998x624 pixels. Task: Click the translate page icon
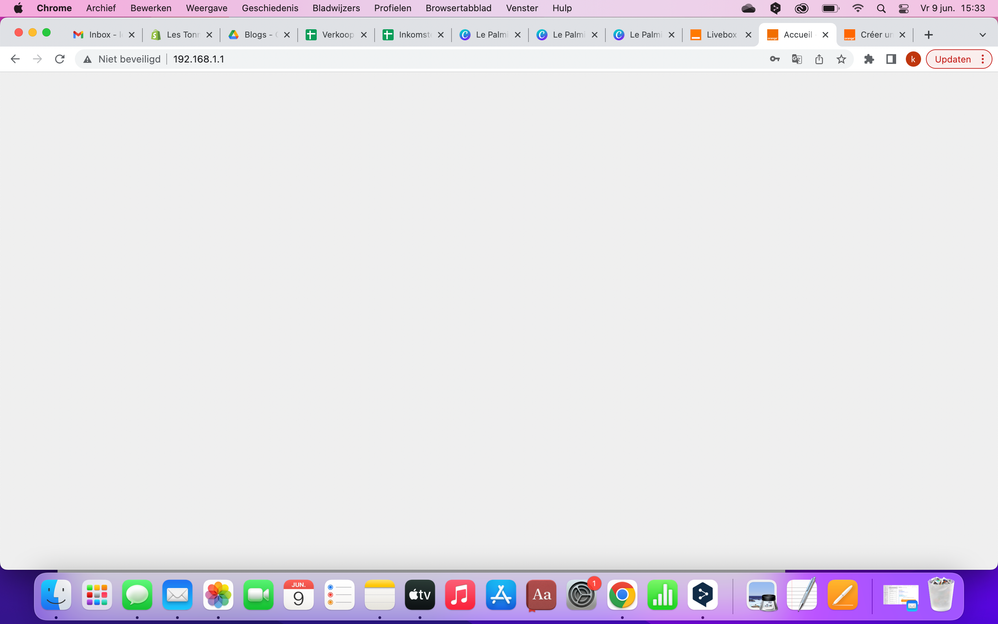(797, 59)
